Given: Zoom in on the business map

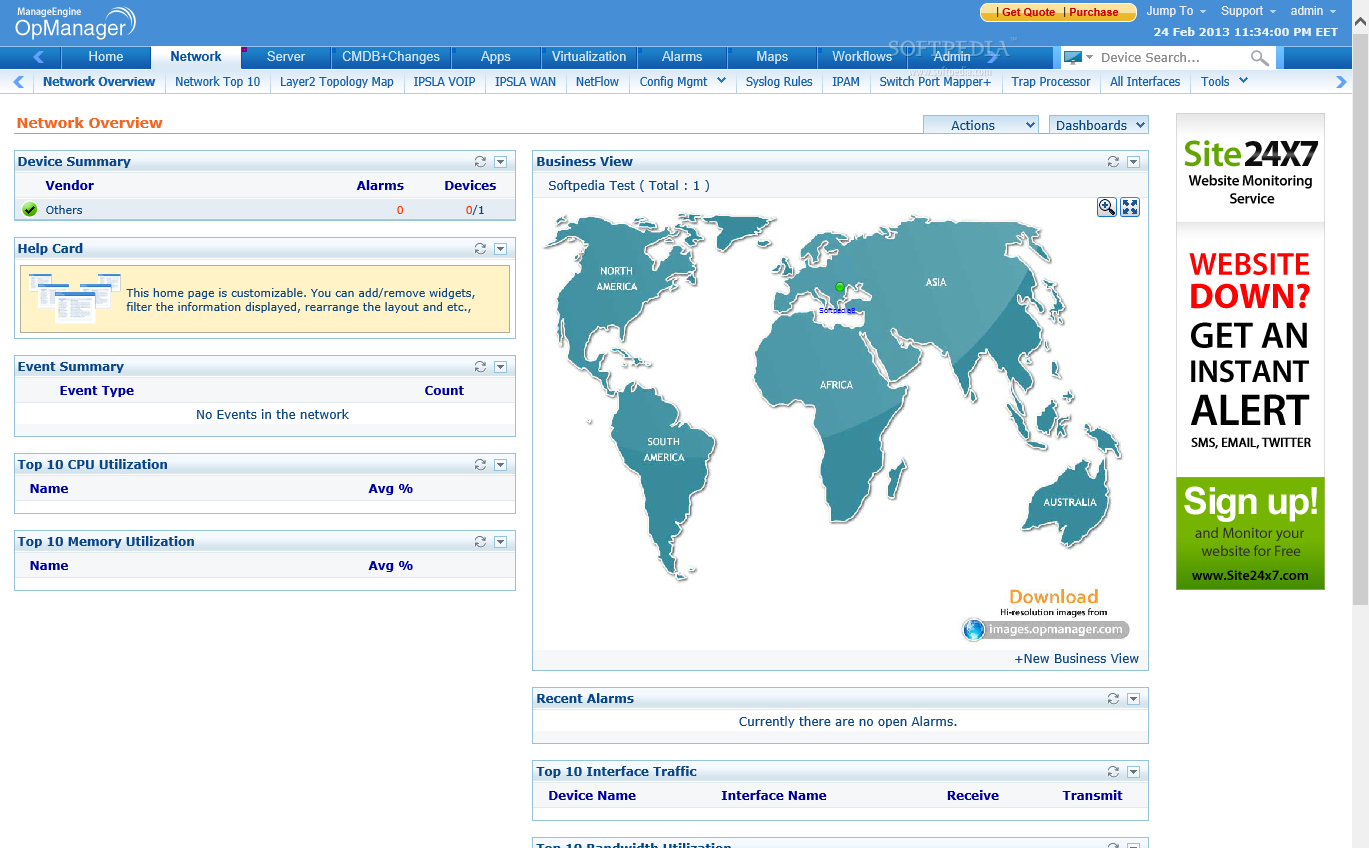Looking at the screenshot, I should (1107, 207).
